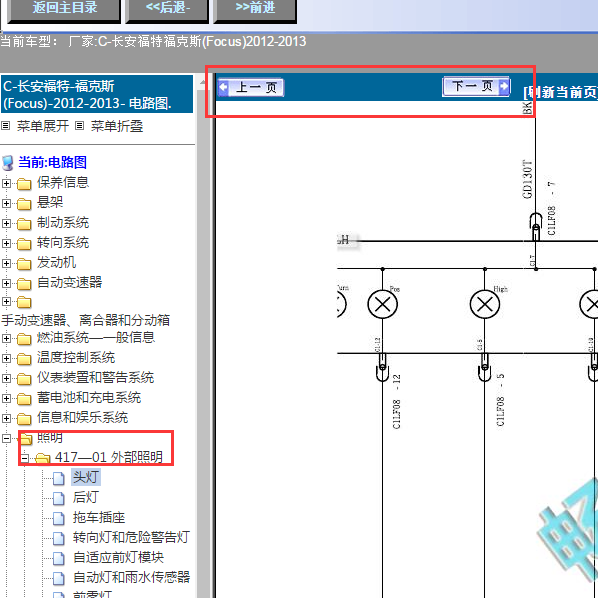Image resolution: width=598 pixels, height=598 pixels.
Task: Expand the 悬架 tree node
Action: [x=6, y=203]
